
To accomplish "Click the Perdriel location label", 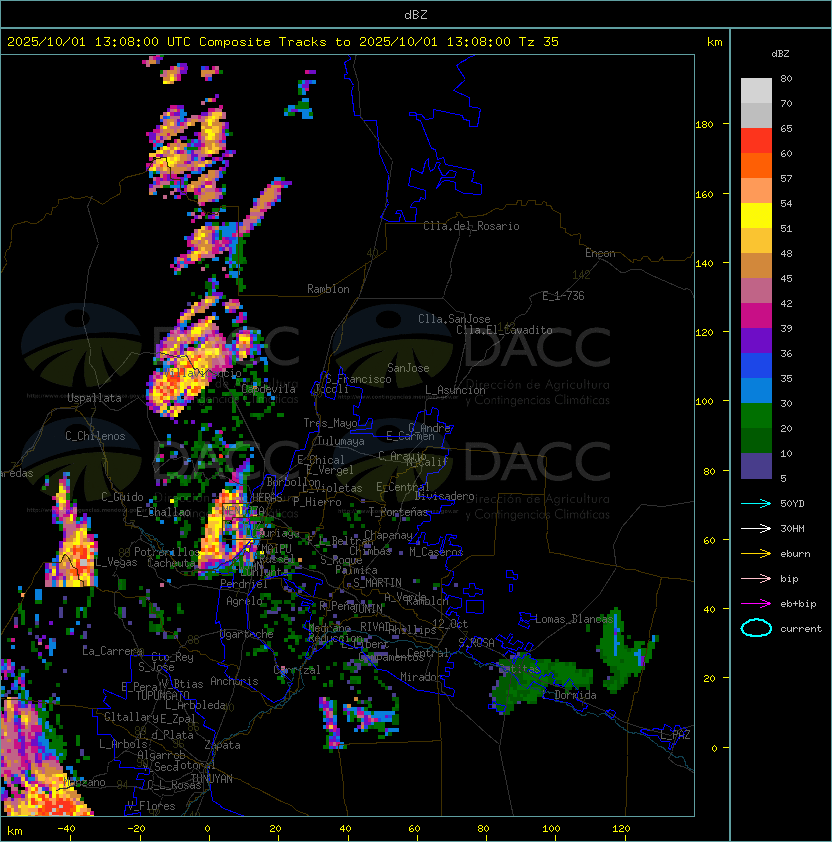I will pos(244,584).
